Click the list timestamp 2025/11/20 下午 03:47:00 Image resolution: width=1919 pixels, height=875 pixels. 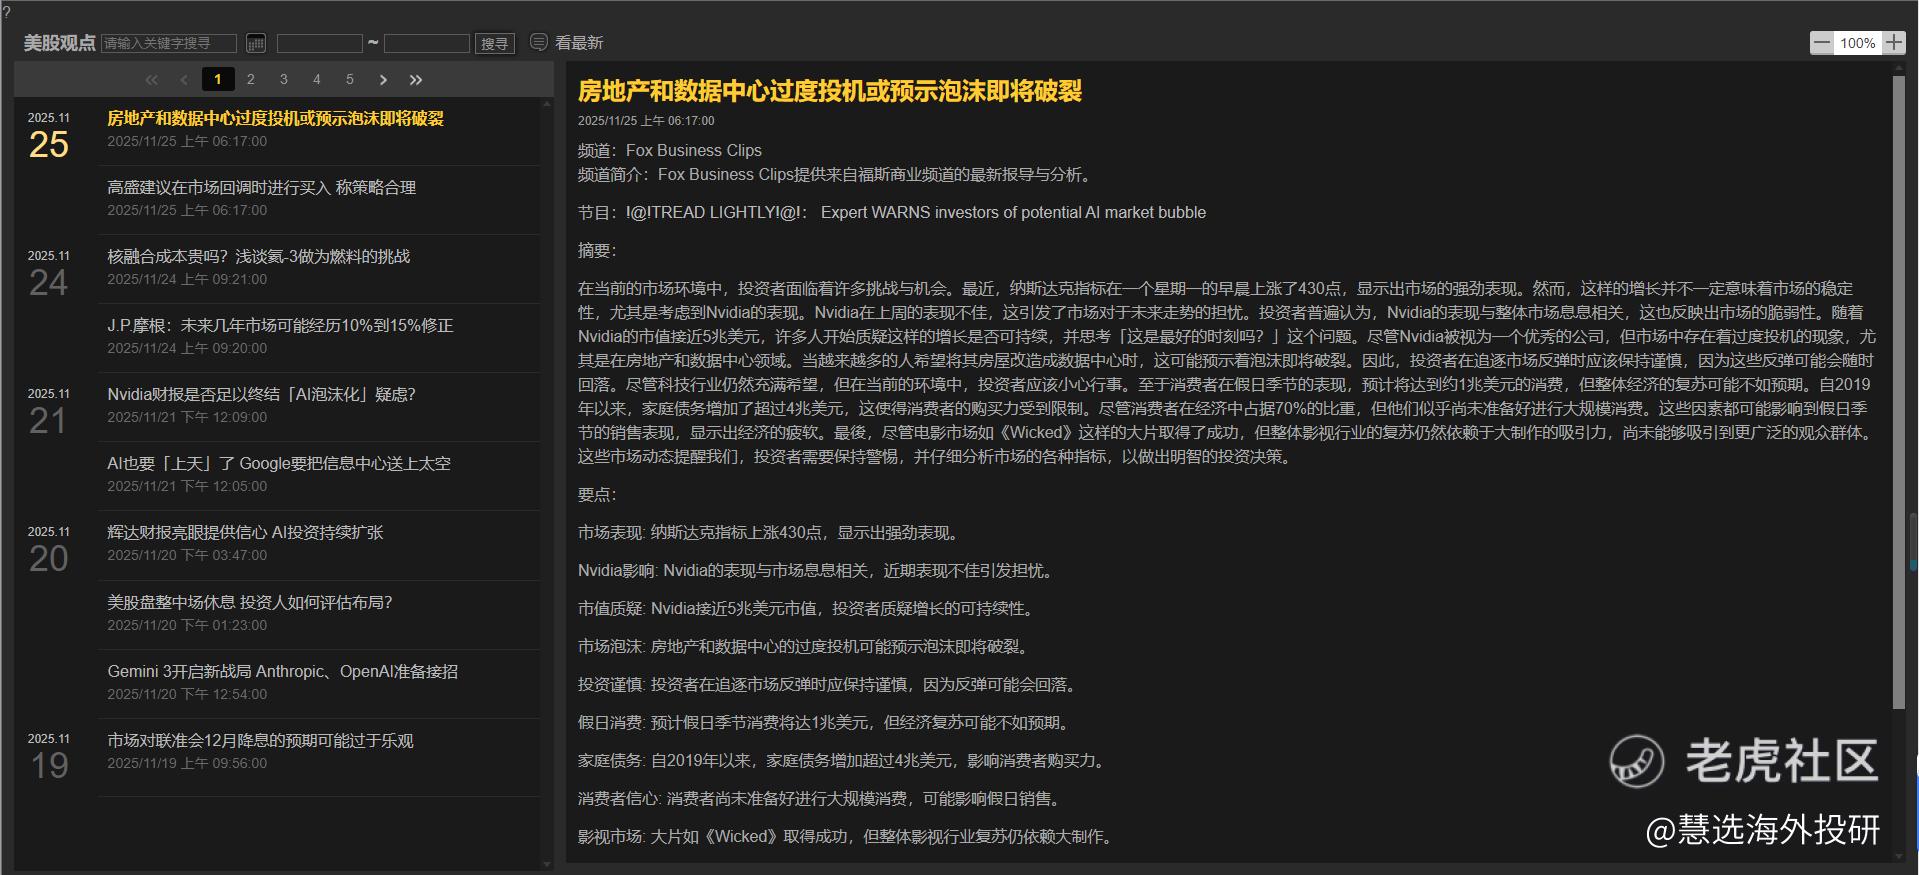pyautogui.click(x=187, y=555)
